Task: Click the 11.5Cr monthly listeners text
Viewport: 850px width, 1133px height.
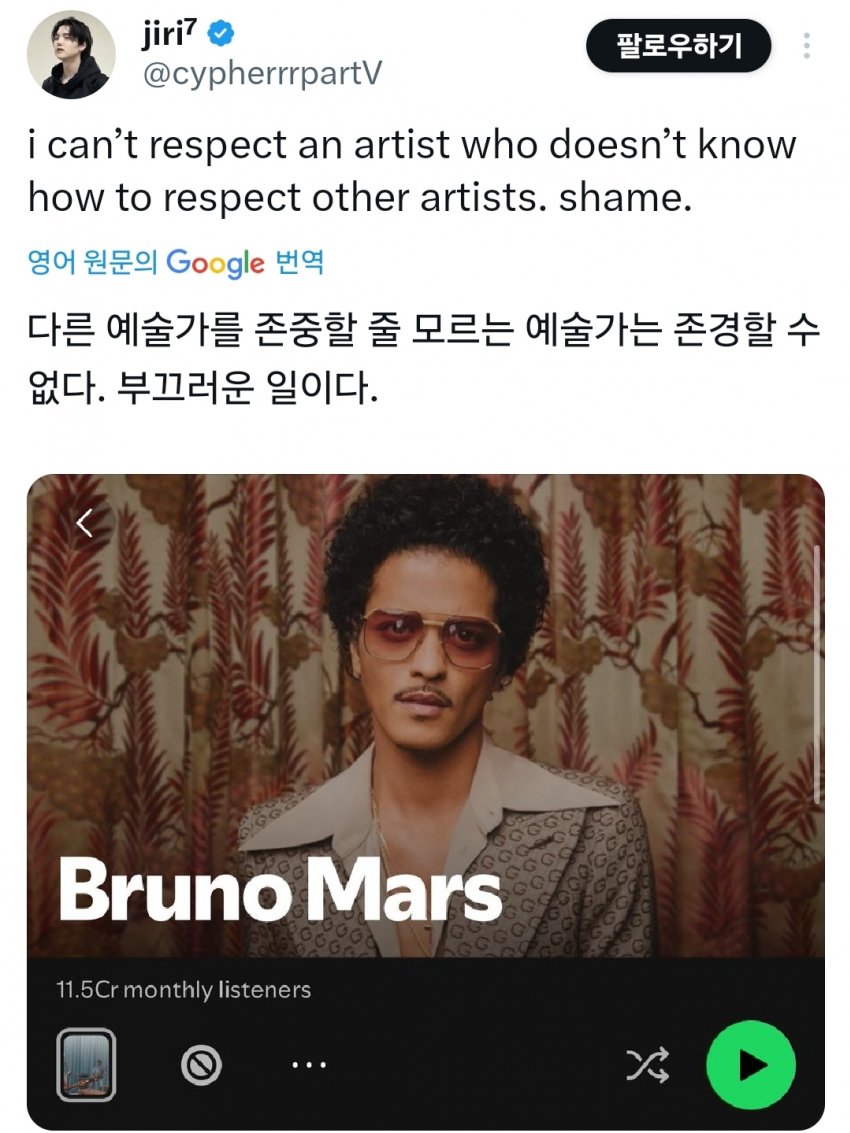Action: point(184,989)
